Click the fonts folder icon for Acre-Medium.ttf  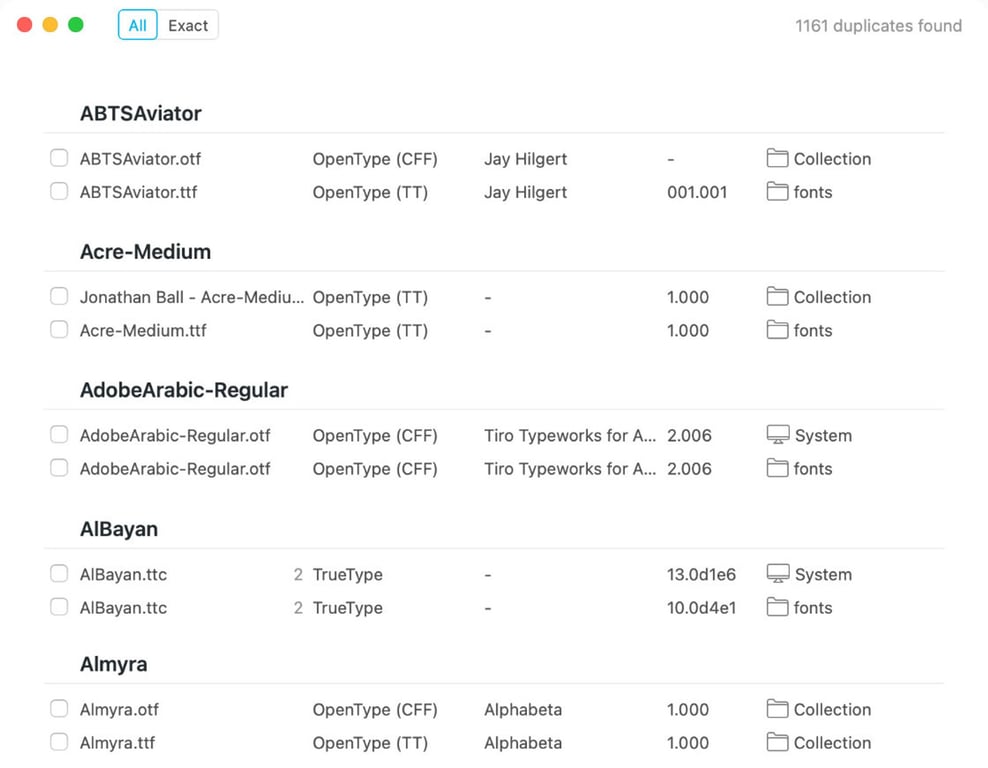(777, 330)
